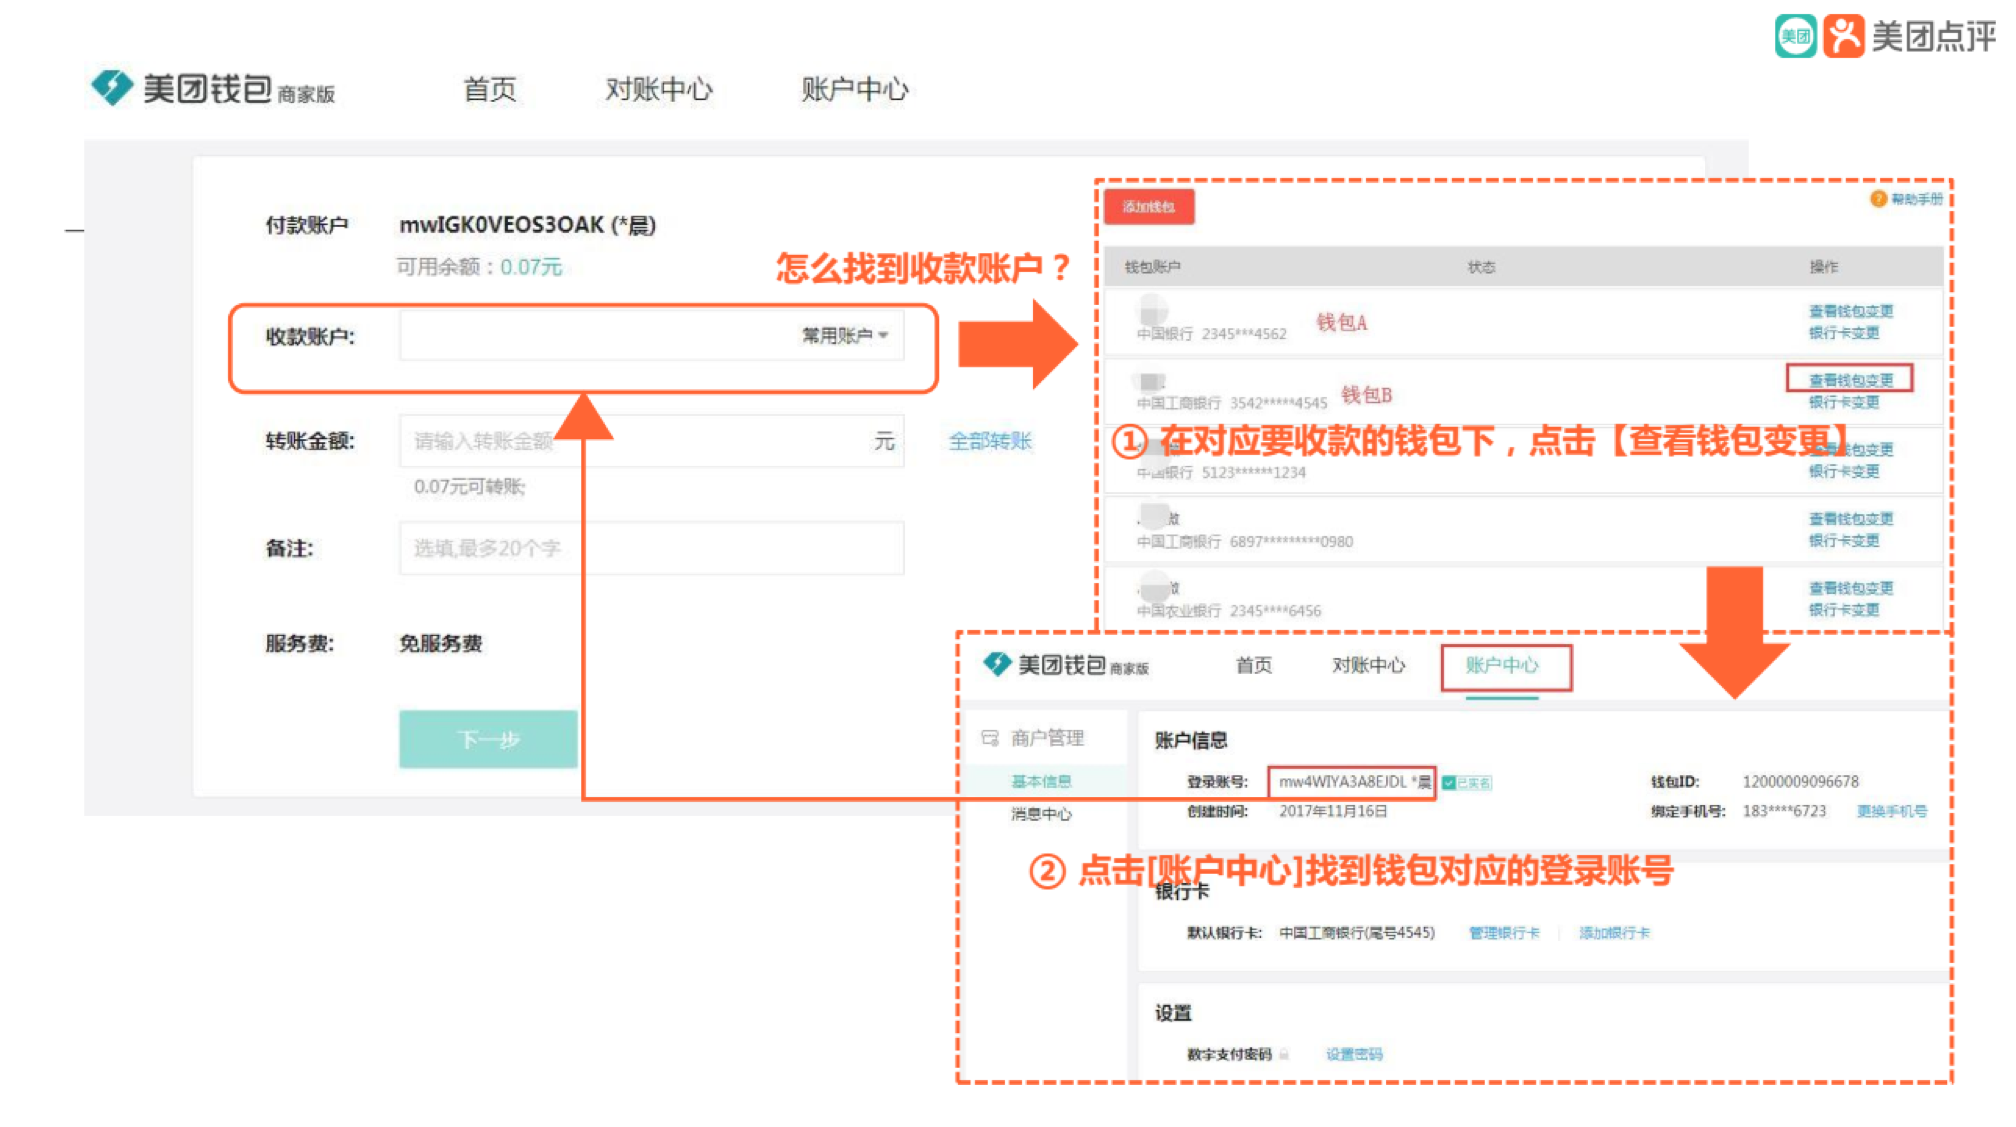Viewport: 2016px width, 1127px height.
Task: Click the 备注 remark input field
Action: (651, 548)
